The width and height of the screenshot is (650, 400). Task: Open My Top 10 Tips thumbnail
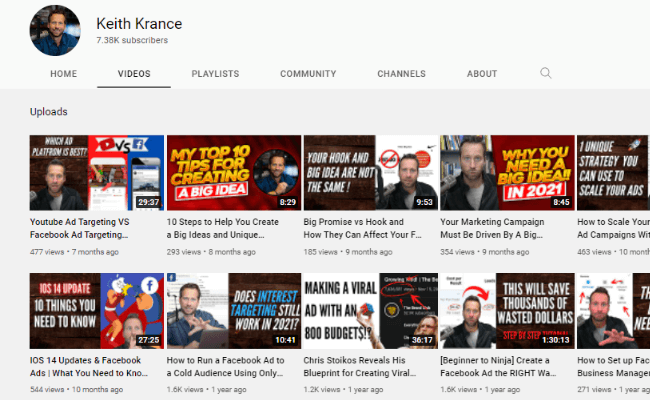click(234, 172)
